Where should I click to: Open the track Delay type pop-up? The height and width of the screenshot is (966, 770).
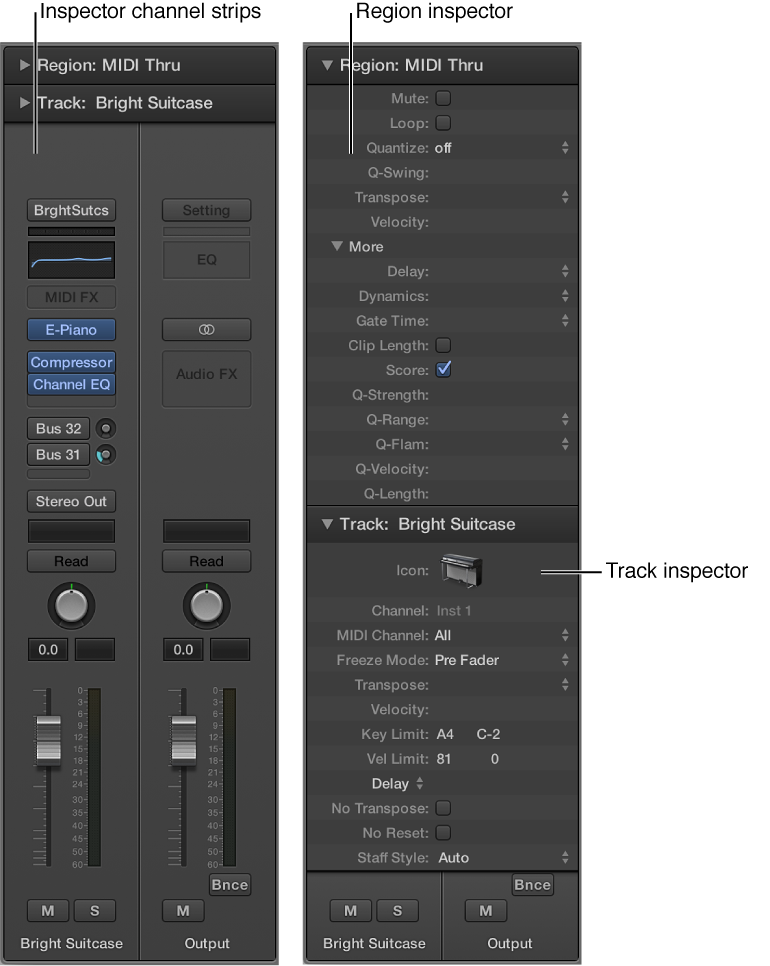(397, 784)
